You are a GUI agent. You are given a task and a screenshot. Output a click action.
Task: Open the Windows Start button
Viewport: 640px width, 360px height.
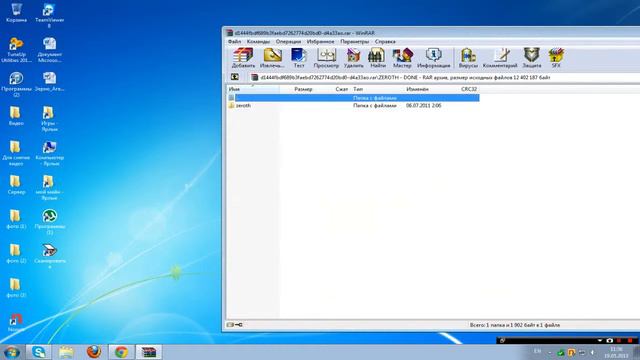11,352
